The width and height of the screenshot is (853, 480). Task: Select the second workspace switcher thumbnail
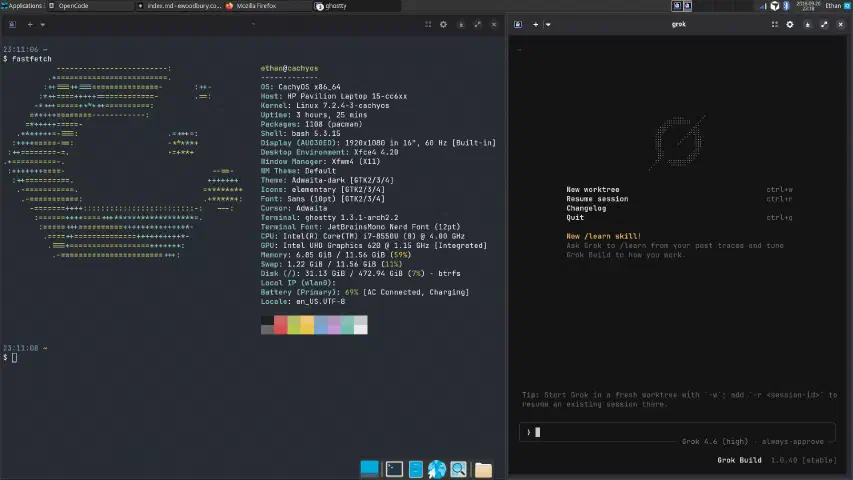(x=687, y=5)
